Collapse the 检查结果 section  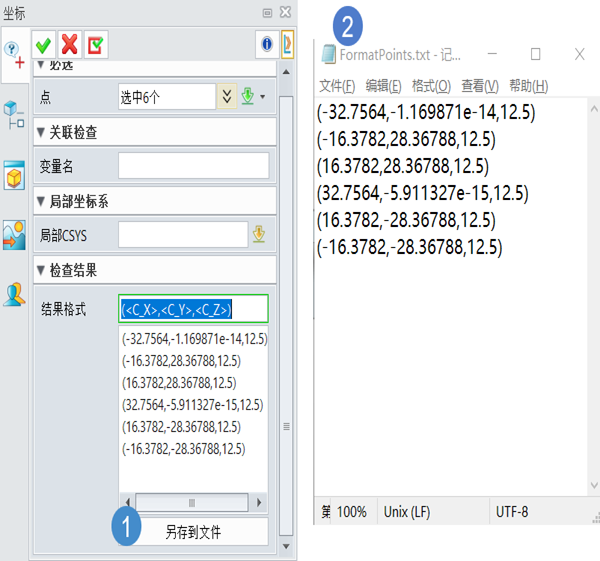(40, 270)
